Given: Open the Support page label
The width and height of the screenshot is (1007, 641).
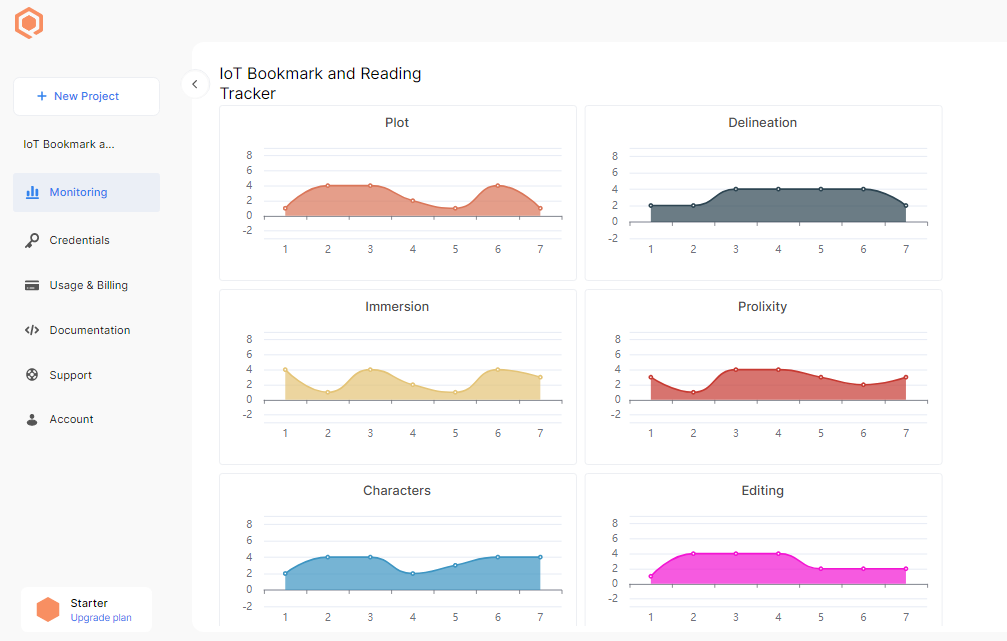Looking at the screenshot, I should 71,375.
